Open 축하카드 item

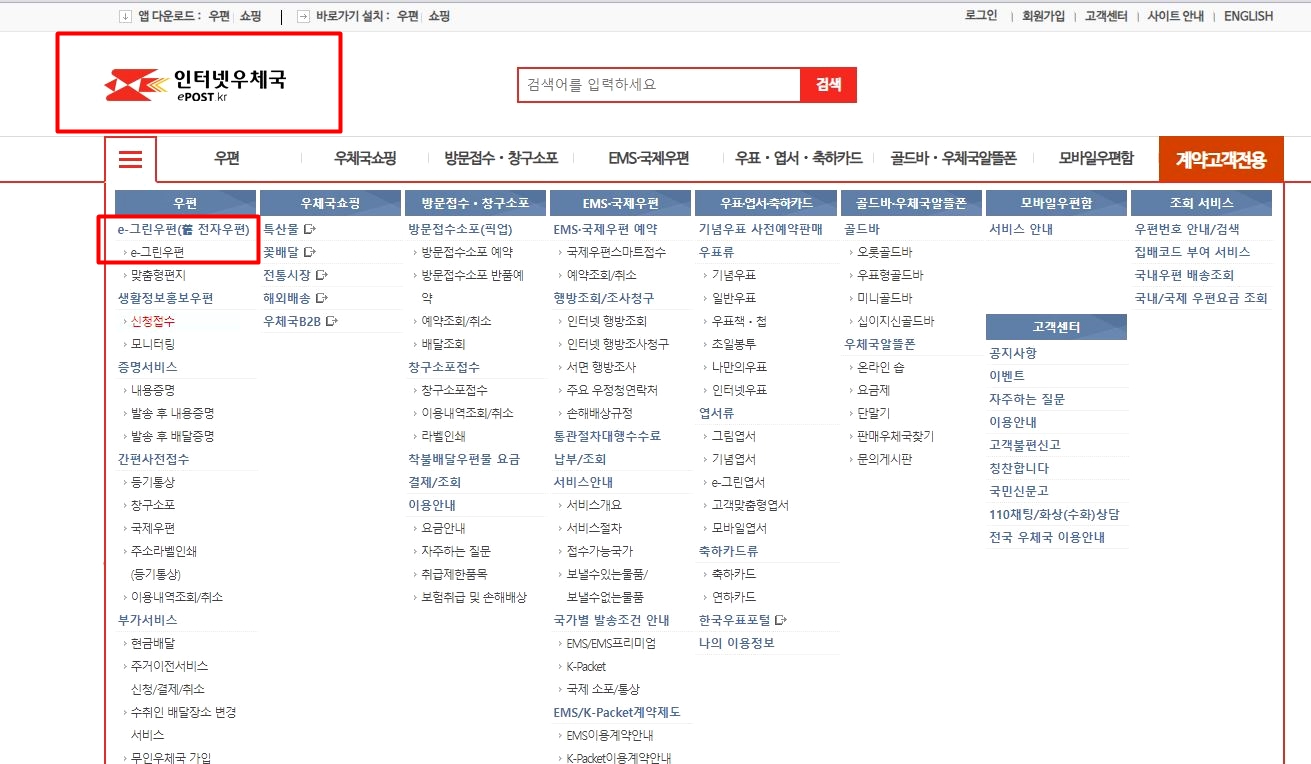pyautogui.click(x=734, y=574)
